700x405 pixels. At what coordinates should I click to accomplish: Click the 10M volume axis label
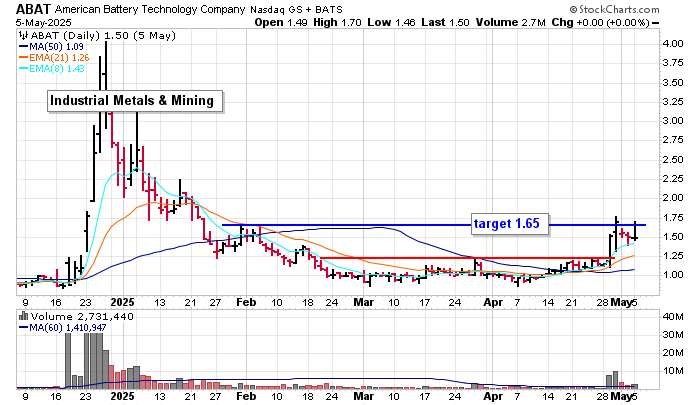(673, 371)
